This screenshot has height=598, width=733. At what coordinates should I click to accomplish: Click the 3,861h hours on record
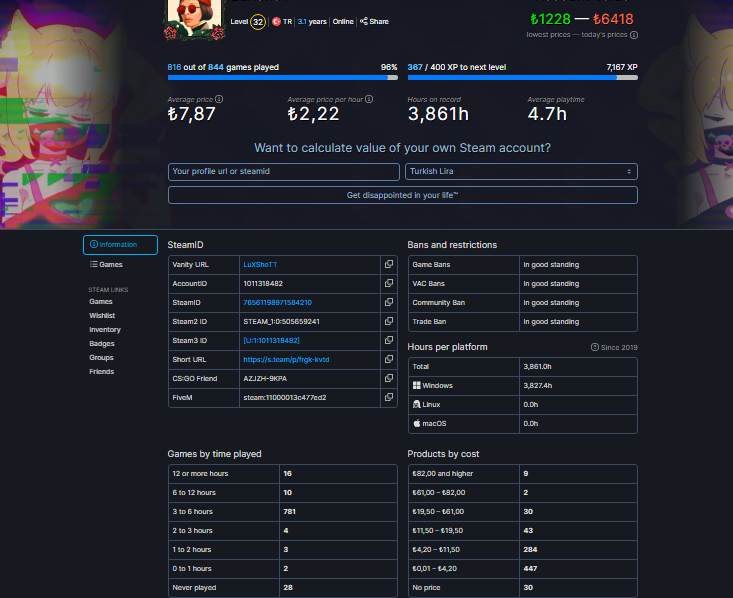pos(438,114)
